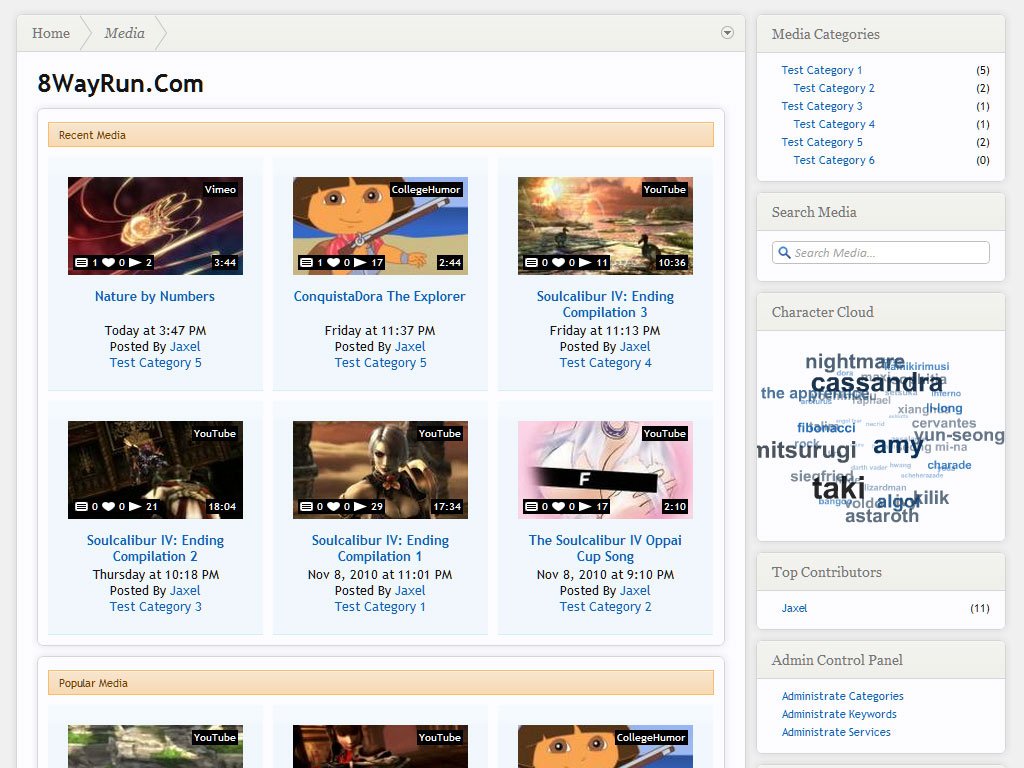The image size is (1024, 768).
Task: Go to Home breadcrumb
Action: pyautogui.click(x=51, y=33)
